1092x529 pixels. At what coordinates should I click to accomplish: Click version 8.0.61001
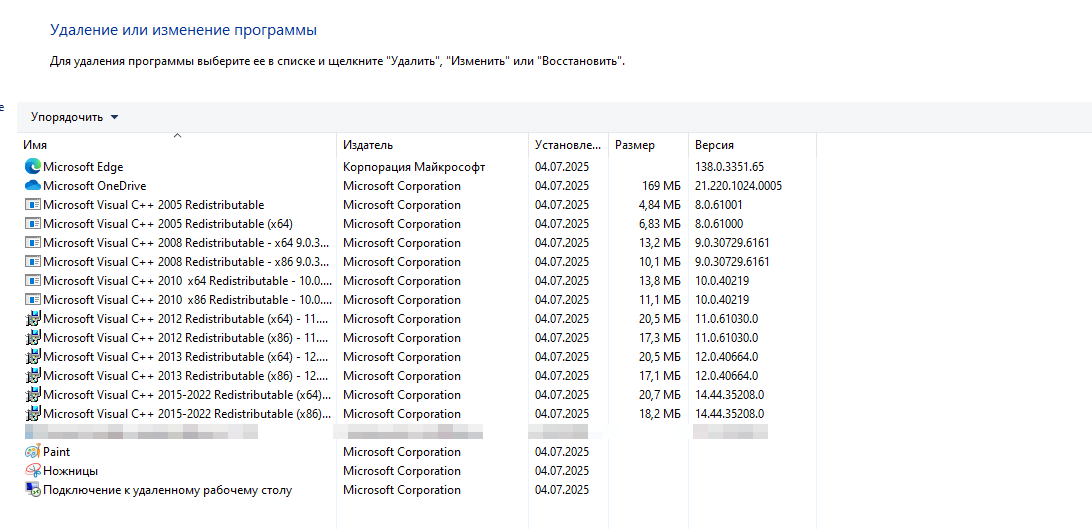[718, 205]
